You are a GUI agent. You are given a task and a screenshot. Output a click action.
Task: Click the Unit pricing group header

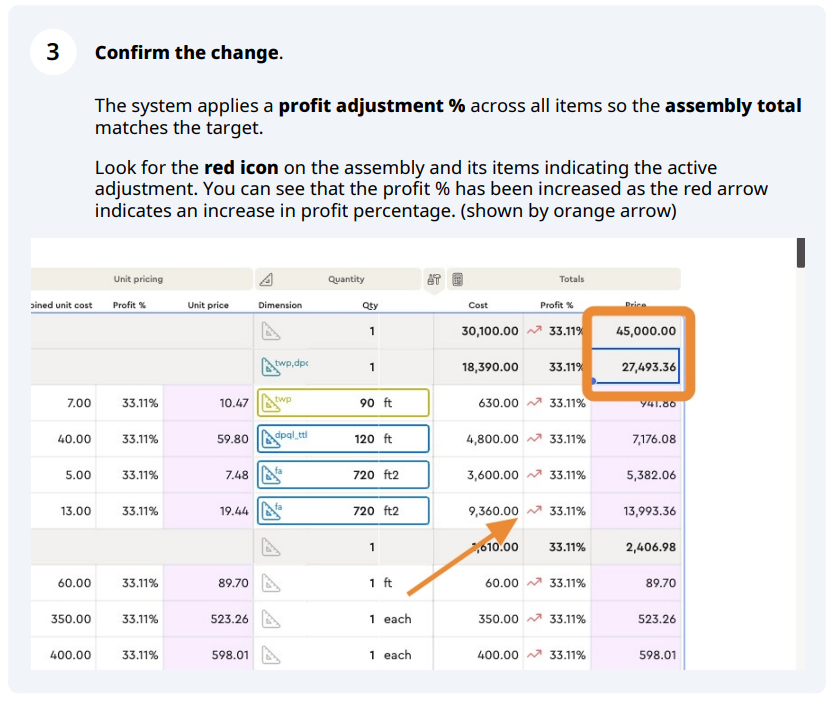pos(138,279)
